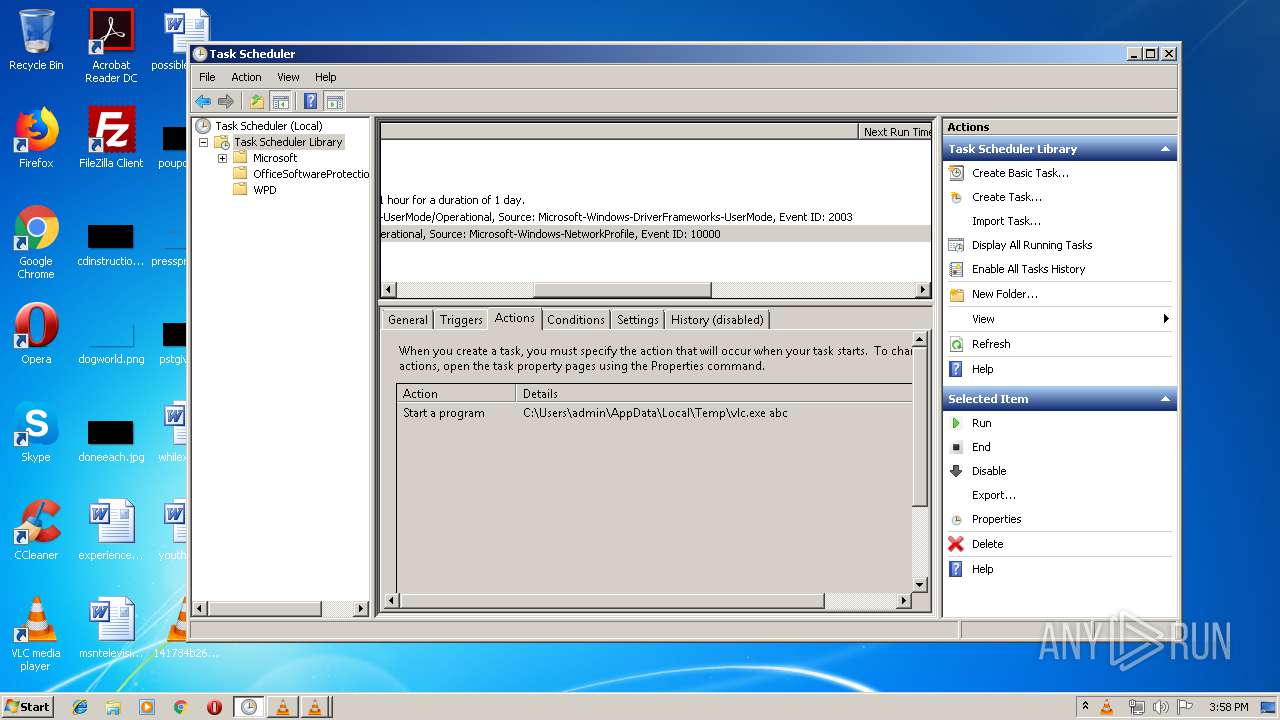Select the task row with Event ID: 2003

(x=655, y=217)
